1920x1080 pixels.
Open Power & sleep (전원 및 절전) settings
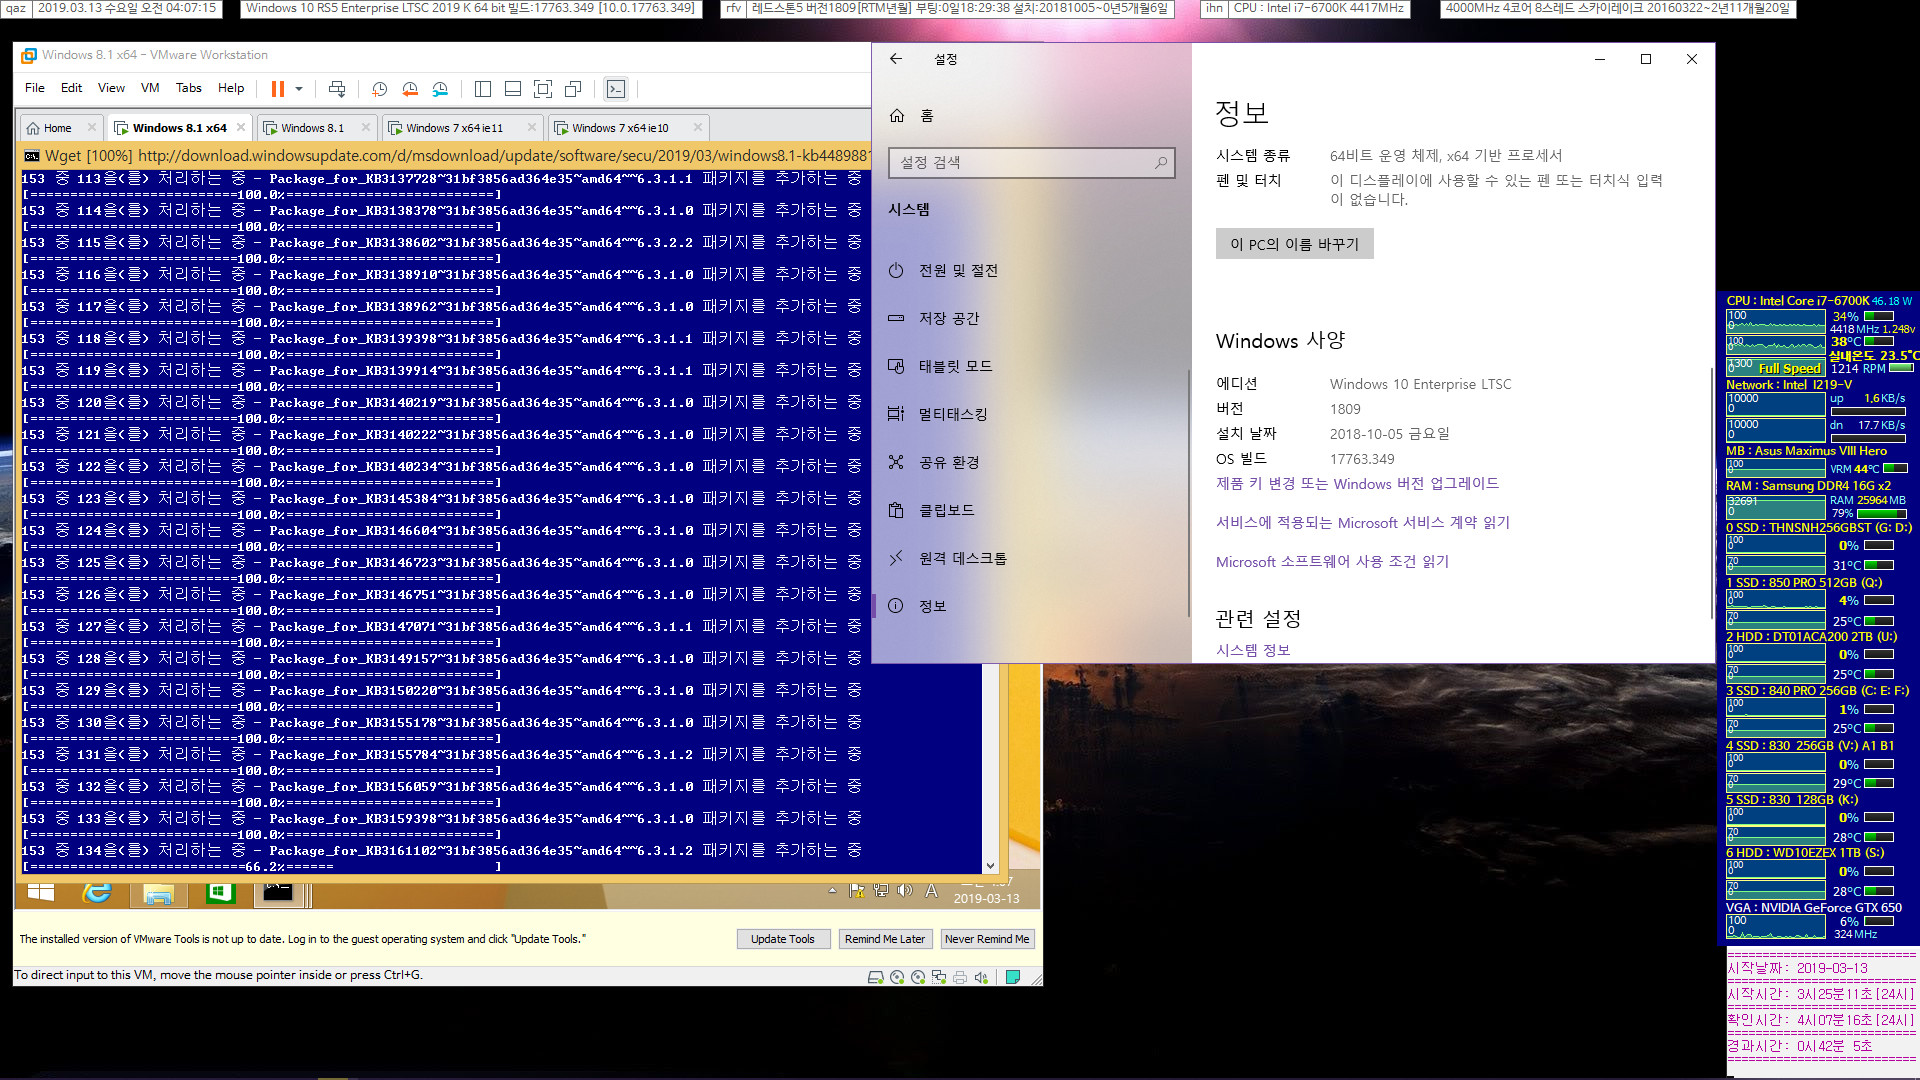click(1031, 270)
